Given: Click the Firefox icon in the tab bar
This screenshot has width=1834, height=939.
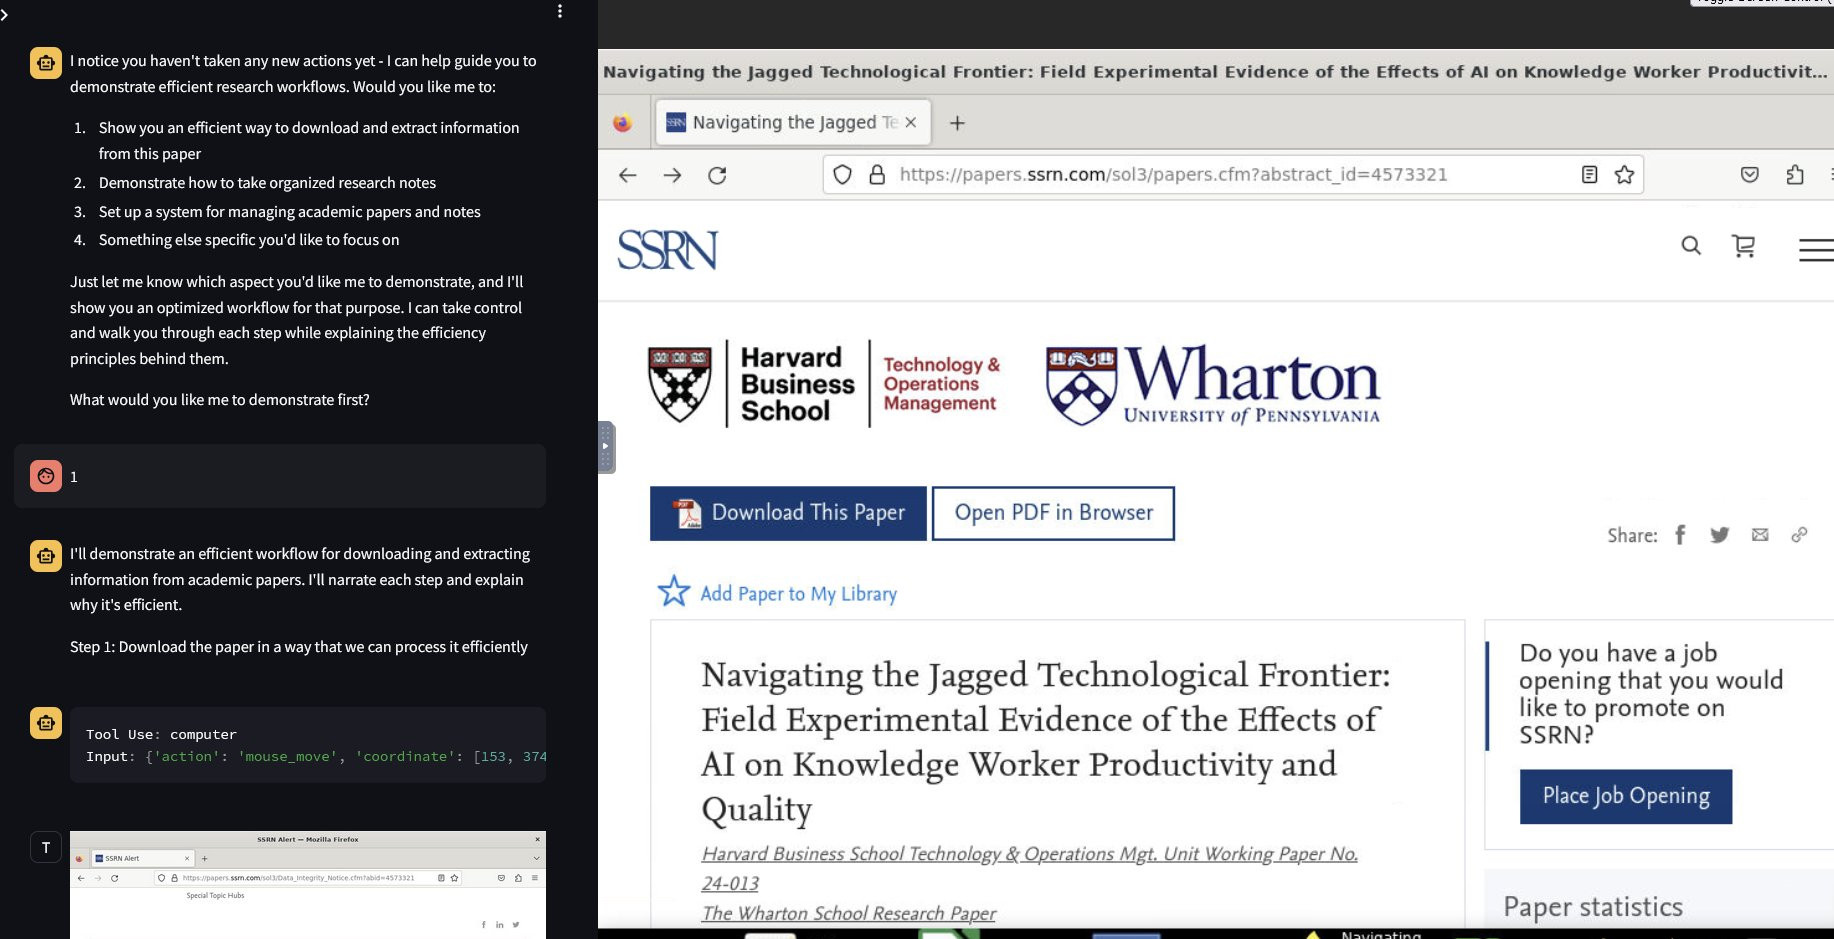Looking at the screenshot, I should pyautogui.click(x=622, y=123).
